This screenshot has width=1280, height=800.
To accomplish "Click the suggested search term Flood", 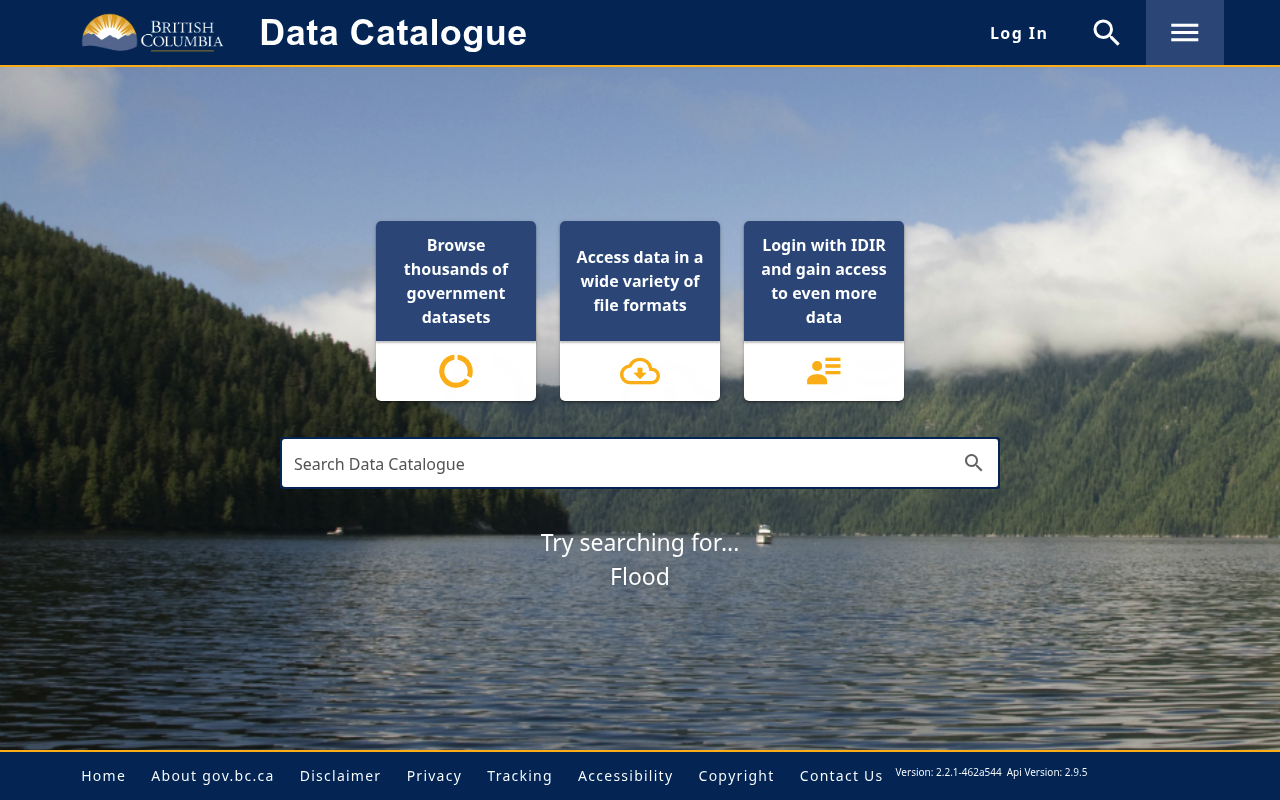I will click(x=640, y=577).
